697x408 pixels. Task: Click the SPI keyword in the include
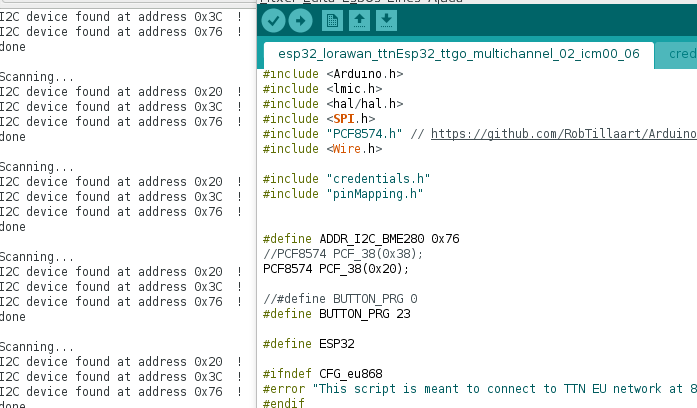tap(344, 119)
